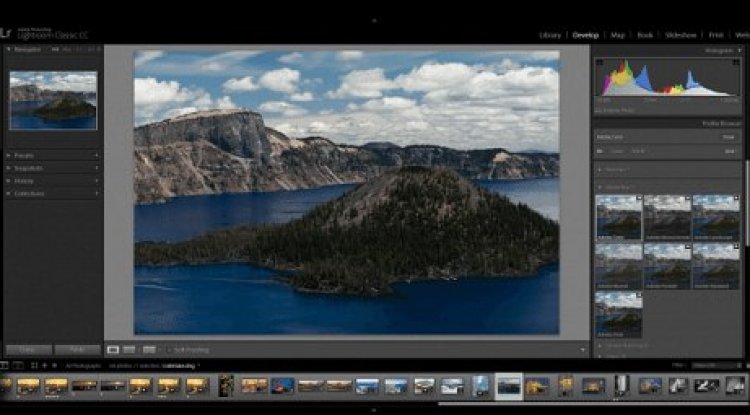Click the grid view icon above filmstrip
This screenshot has width=750, height=415.
click(34, 365)
